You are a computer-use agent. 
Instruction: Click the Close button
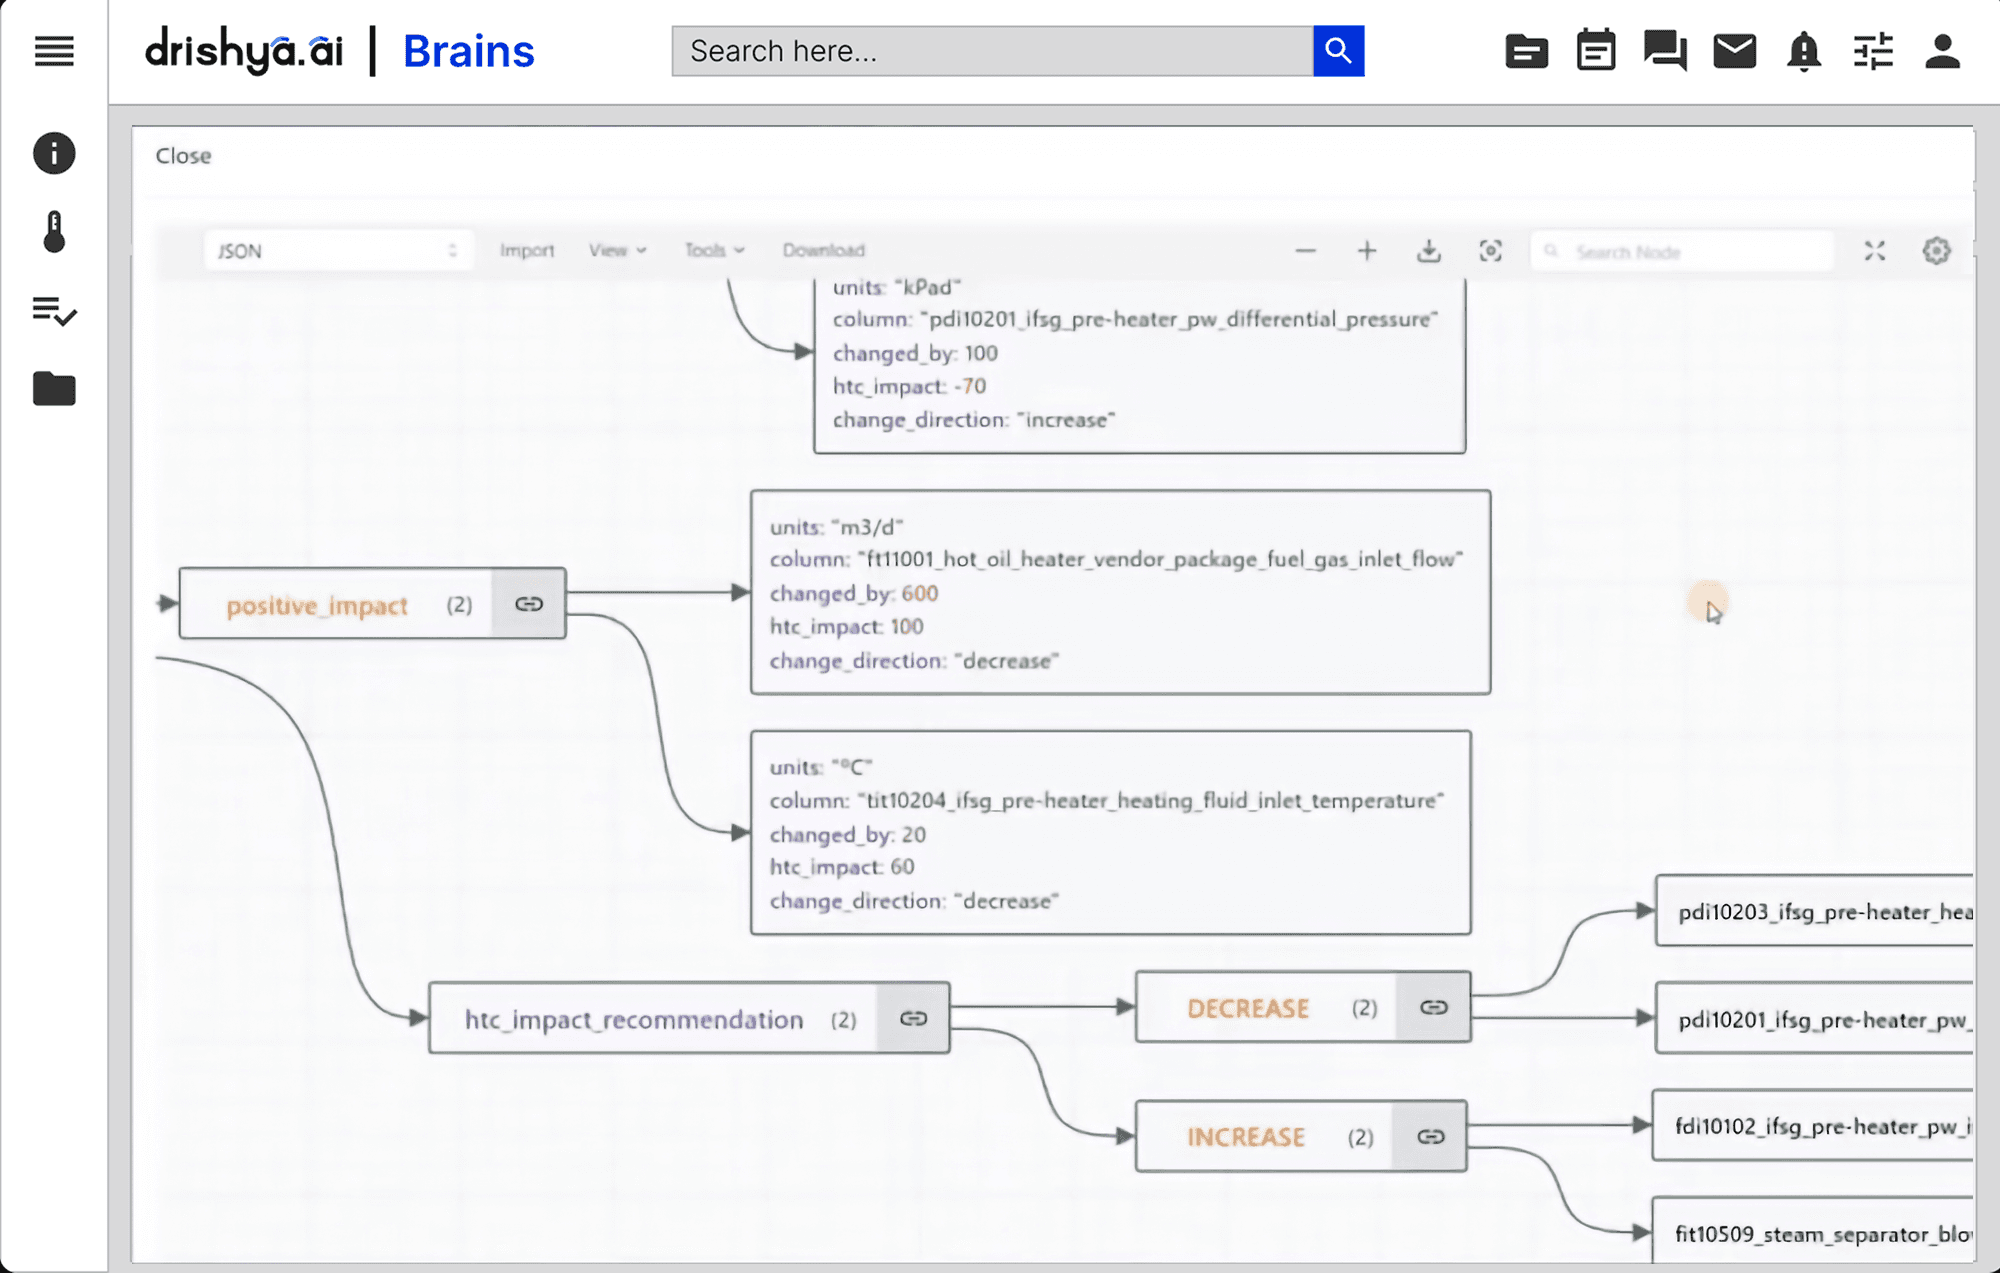tap(183, 156)
